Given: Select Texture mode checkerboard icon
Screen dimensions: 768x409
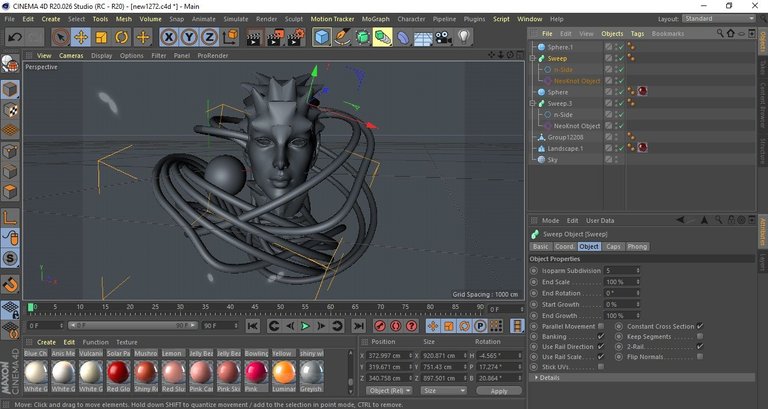Looking at the screenshot, I should pos(10,110).
